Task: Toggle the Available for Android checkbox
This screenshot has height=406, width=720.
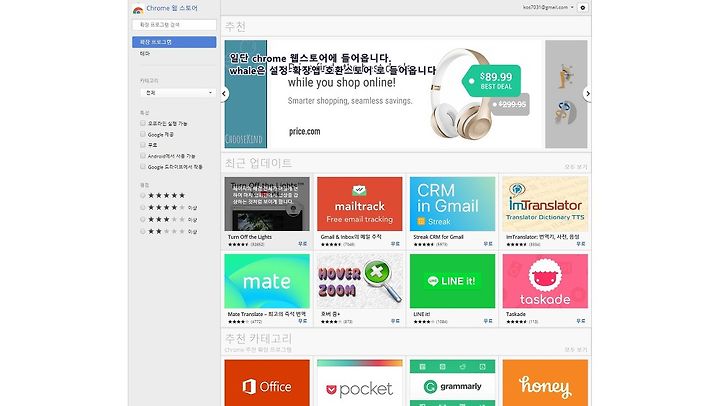Action: [143, 156]
